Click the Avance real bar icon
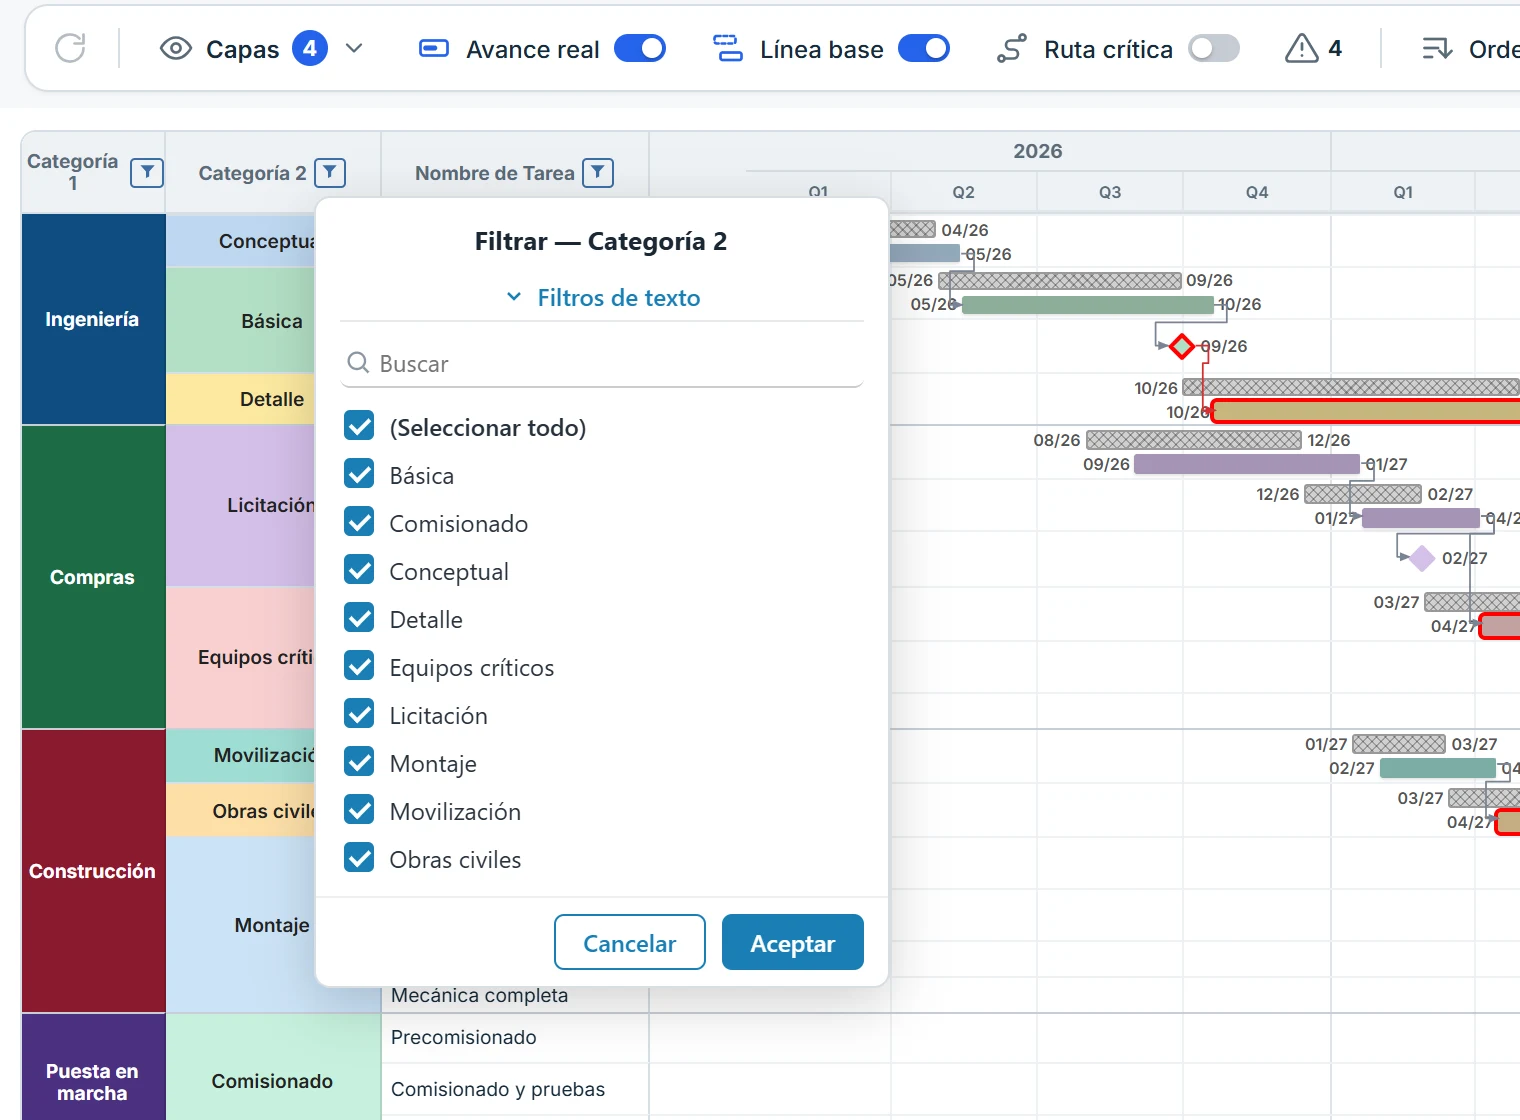This screenshot has width=1520, height=1120. point(434,48)
